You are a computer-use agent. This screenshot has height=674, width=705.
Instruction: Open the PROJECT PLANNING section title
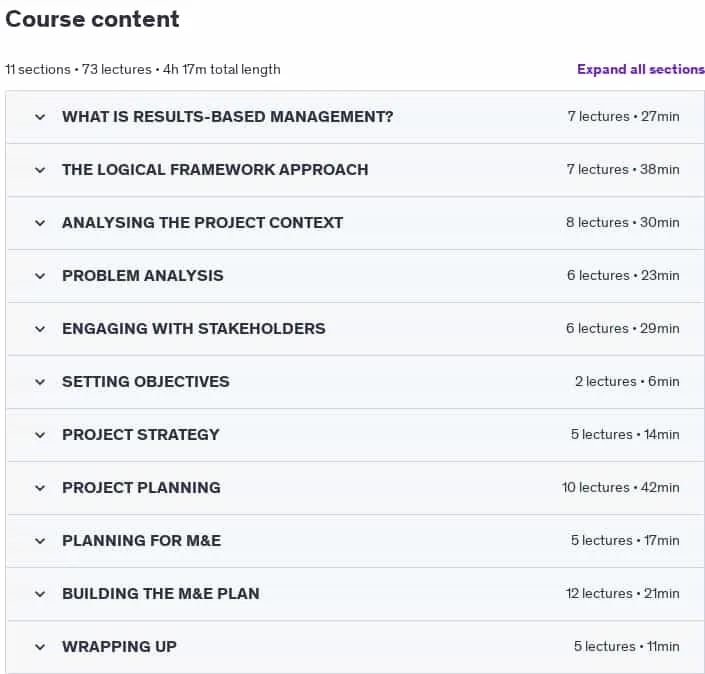click(x=141, y=488)
